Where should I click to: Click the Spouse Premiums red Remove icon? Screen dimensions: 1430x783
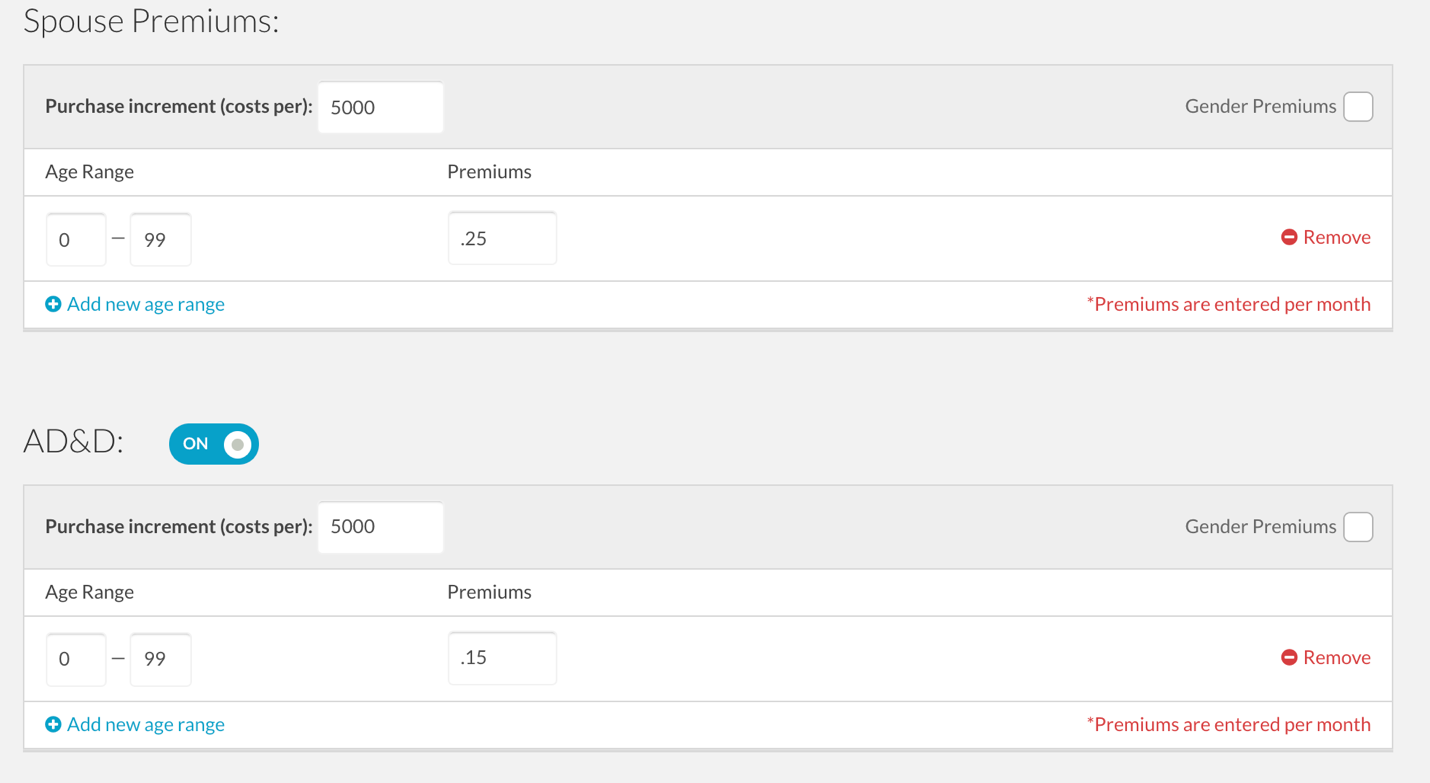[x=1289, y=237]
